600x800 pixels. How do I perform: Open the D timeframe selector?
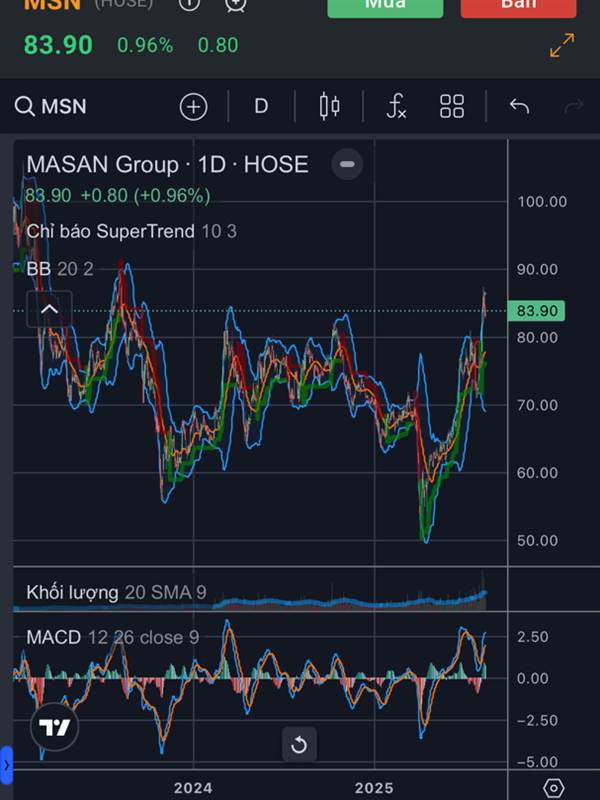(x=261, y=107)
